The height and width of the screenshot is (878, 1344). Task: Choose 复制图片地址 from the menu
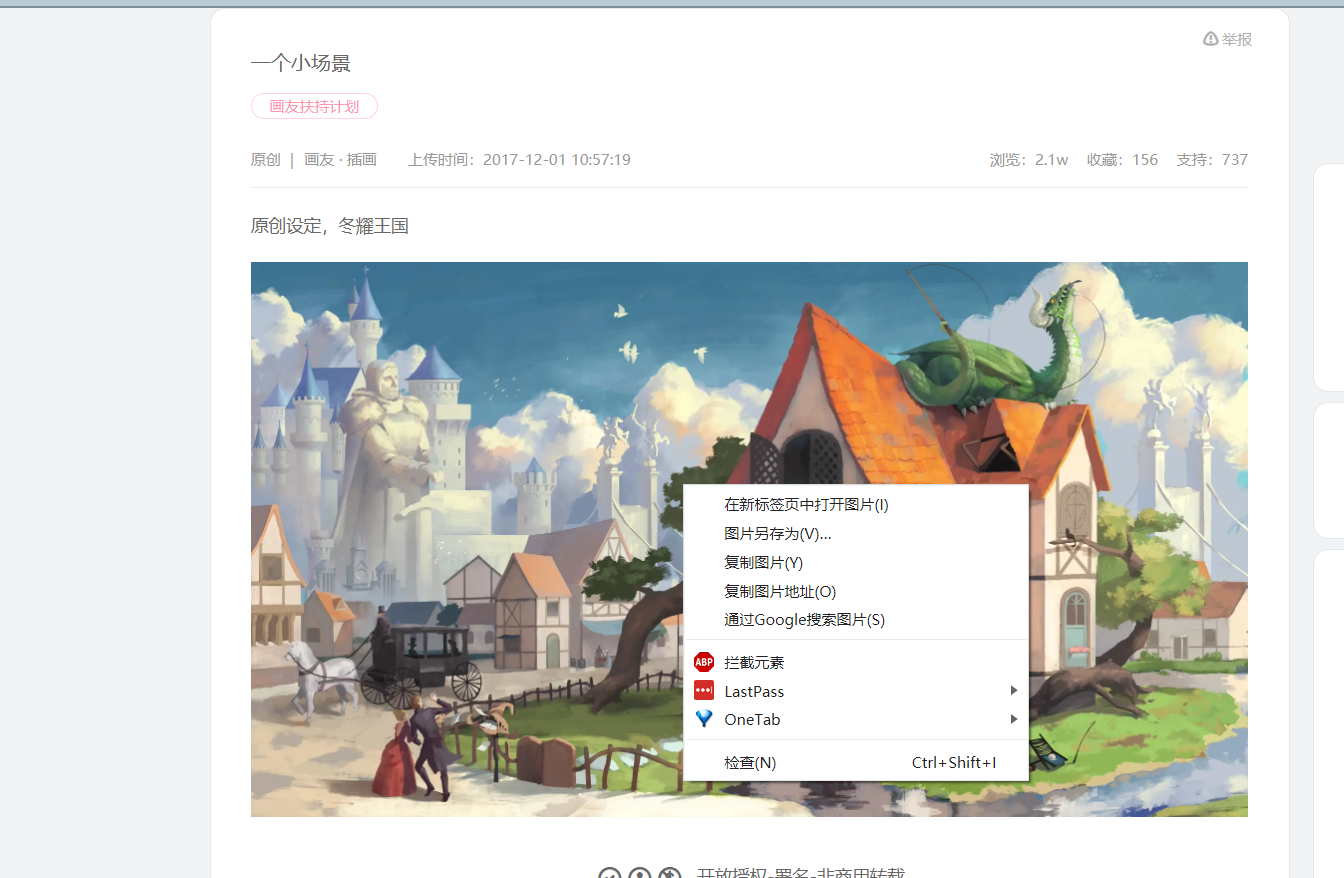pos(778,590)
